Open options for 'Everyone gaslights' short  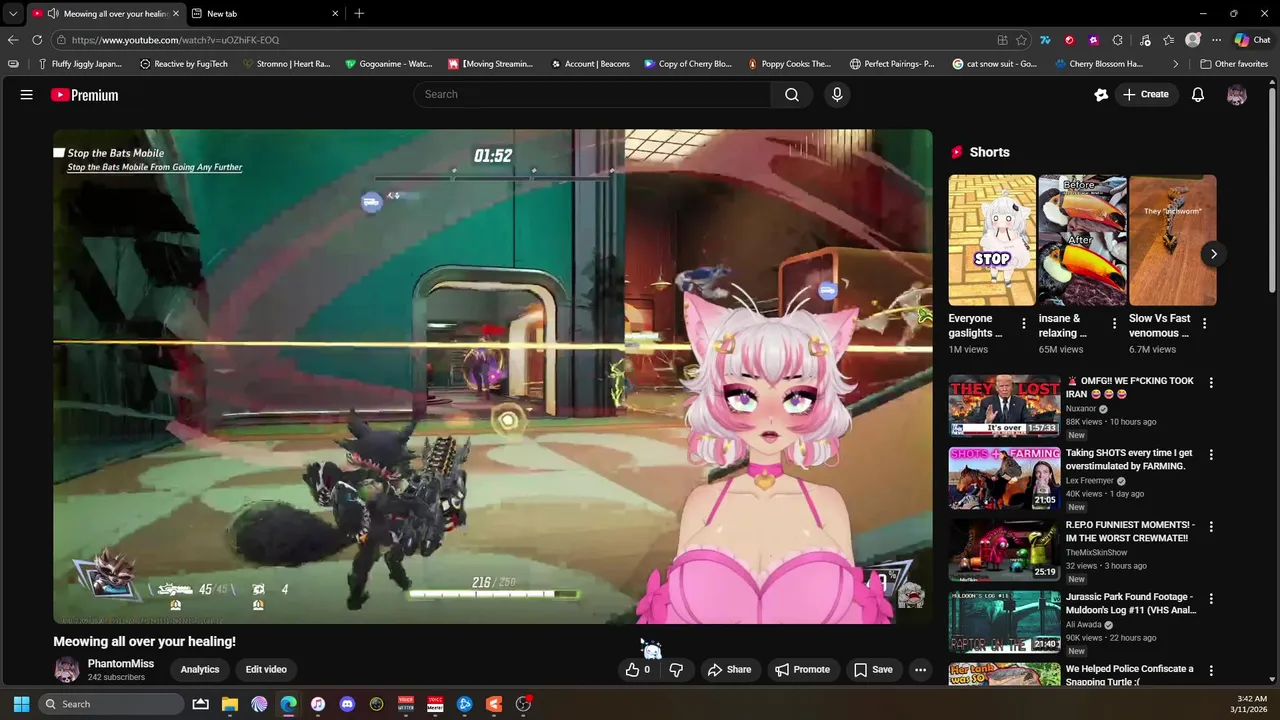click(1023, 324)
